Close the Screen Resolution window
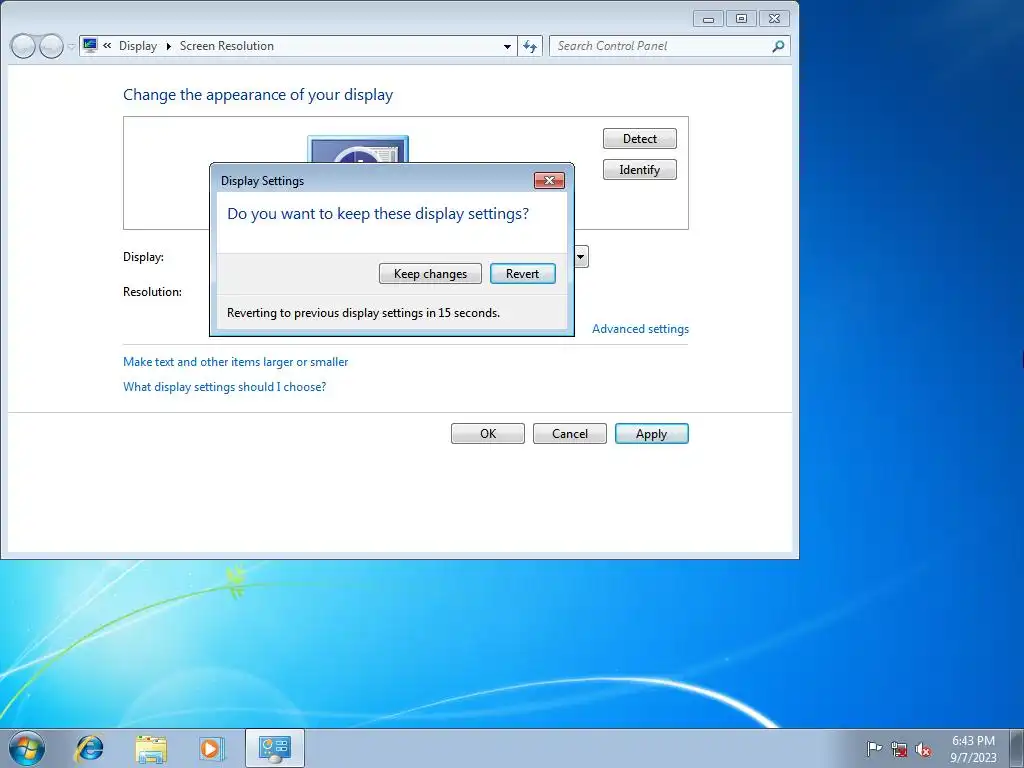The image size is (1024, 768). coord(774,19)
